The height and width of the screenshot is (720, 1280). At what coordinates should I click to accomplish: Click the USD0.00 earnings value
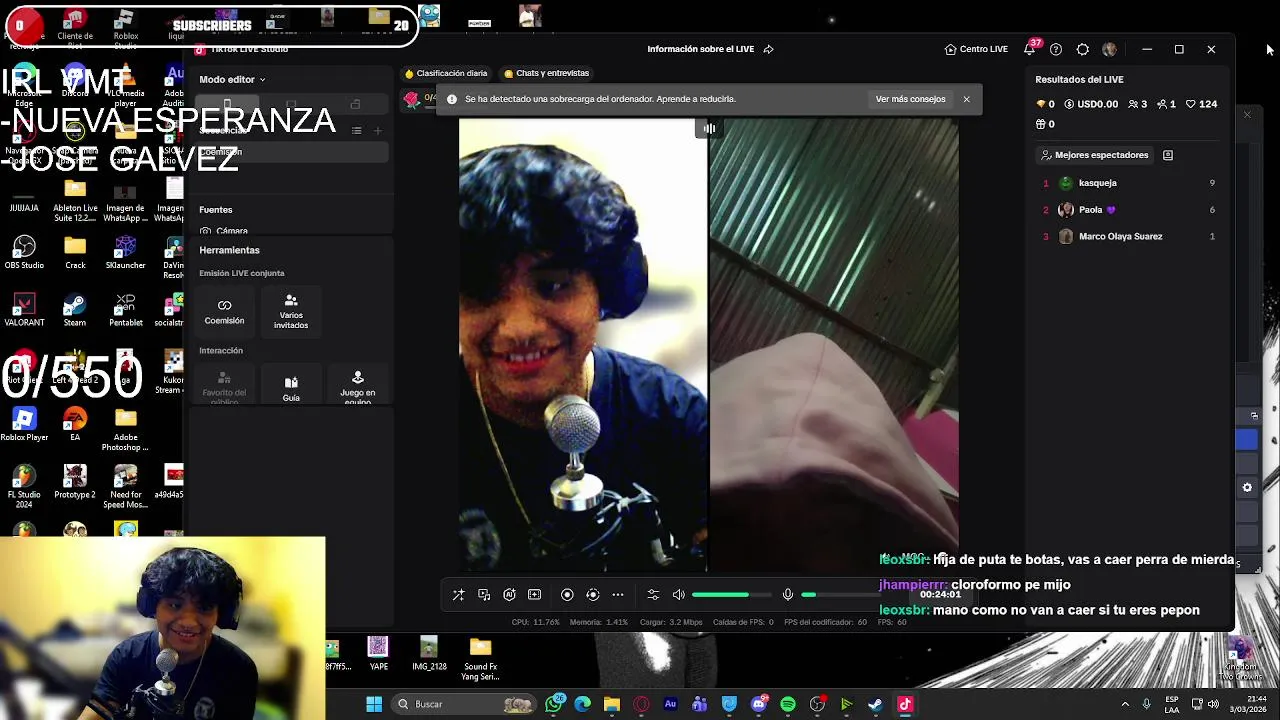pos(1091,104)
